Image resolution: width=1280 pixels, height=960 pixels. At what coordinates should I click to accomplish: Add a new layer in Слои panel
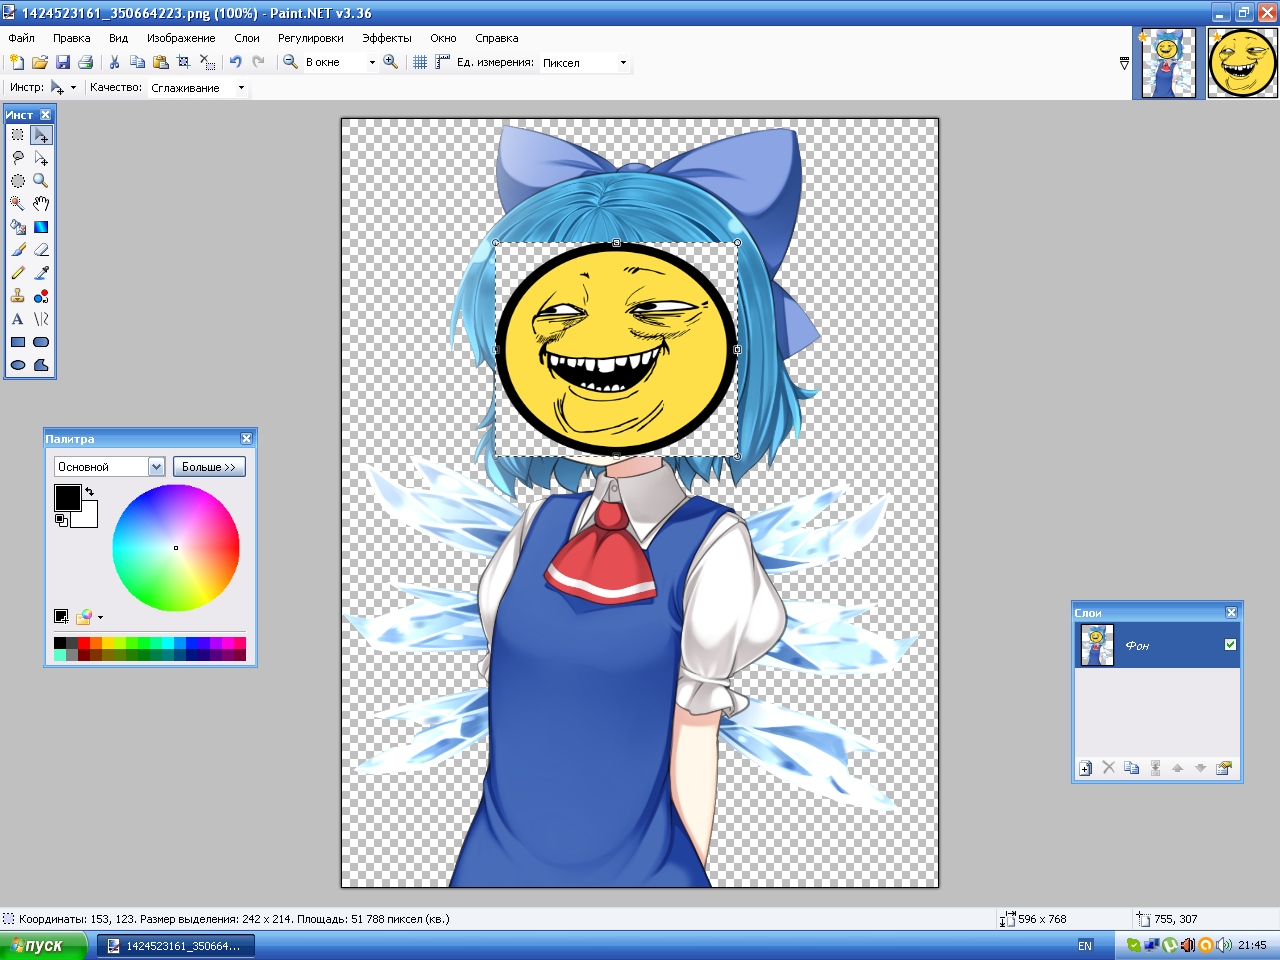(x=1085, y=768)
